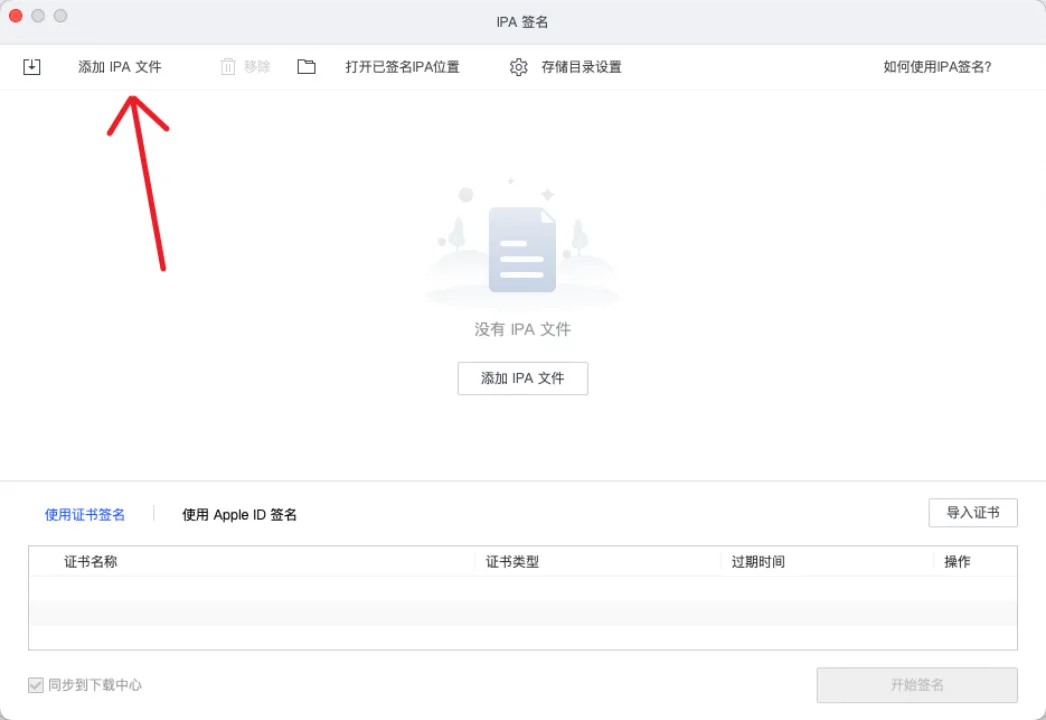Viewport: 1046px width, 720px height.
Task: Click the folder icon for signed IPA location
Action: click(307, 67)
